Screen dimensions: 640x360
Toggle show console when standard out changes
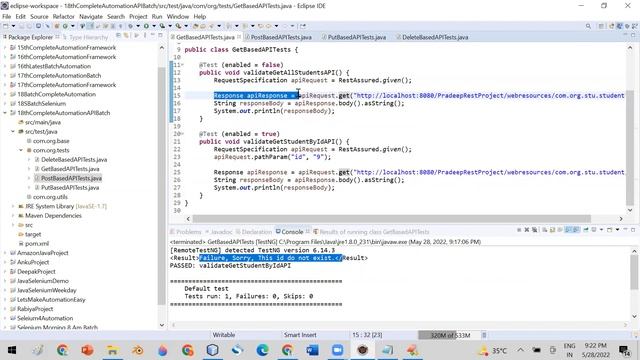[569, 230]
